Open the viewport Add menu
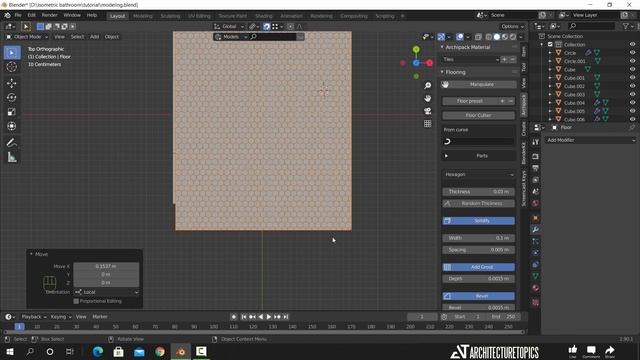Screen dimensions: 640x360 click(95, 37)
